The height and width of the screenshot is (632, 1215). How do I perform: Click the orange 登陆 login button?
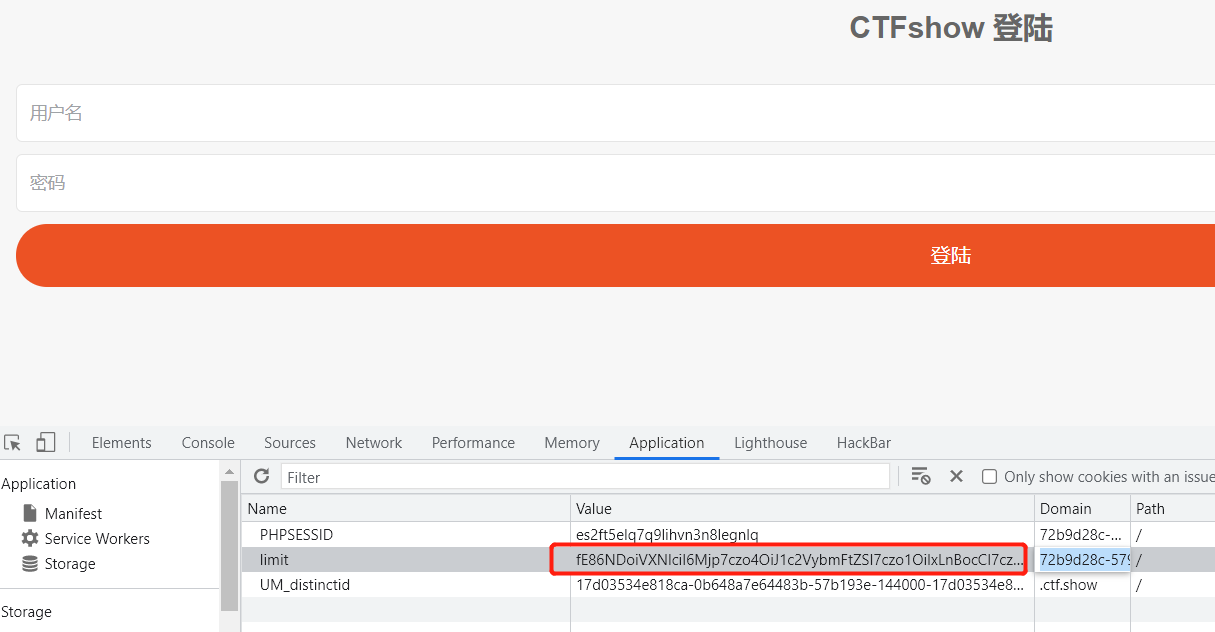(x=615, y=255)
